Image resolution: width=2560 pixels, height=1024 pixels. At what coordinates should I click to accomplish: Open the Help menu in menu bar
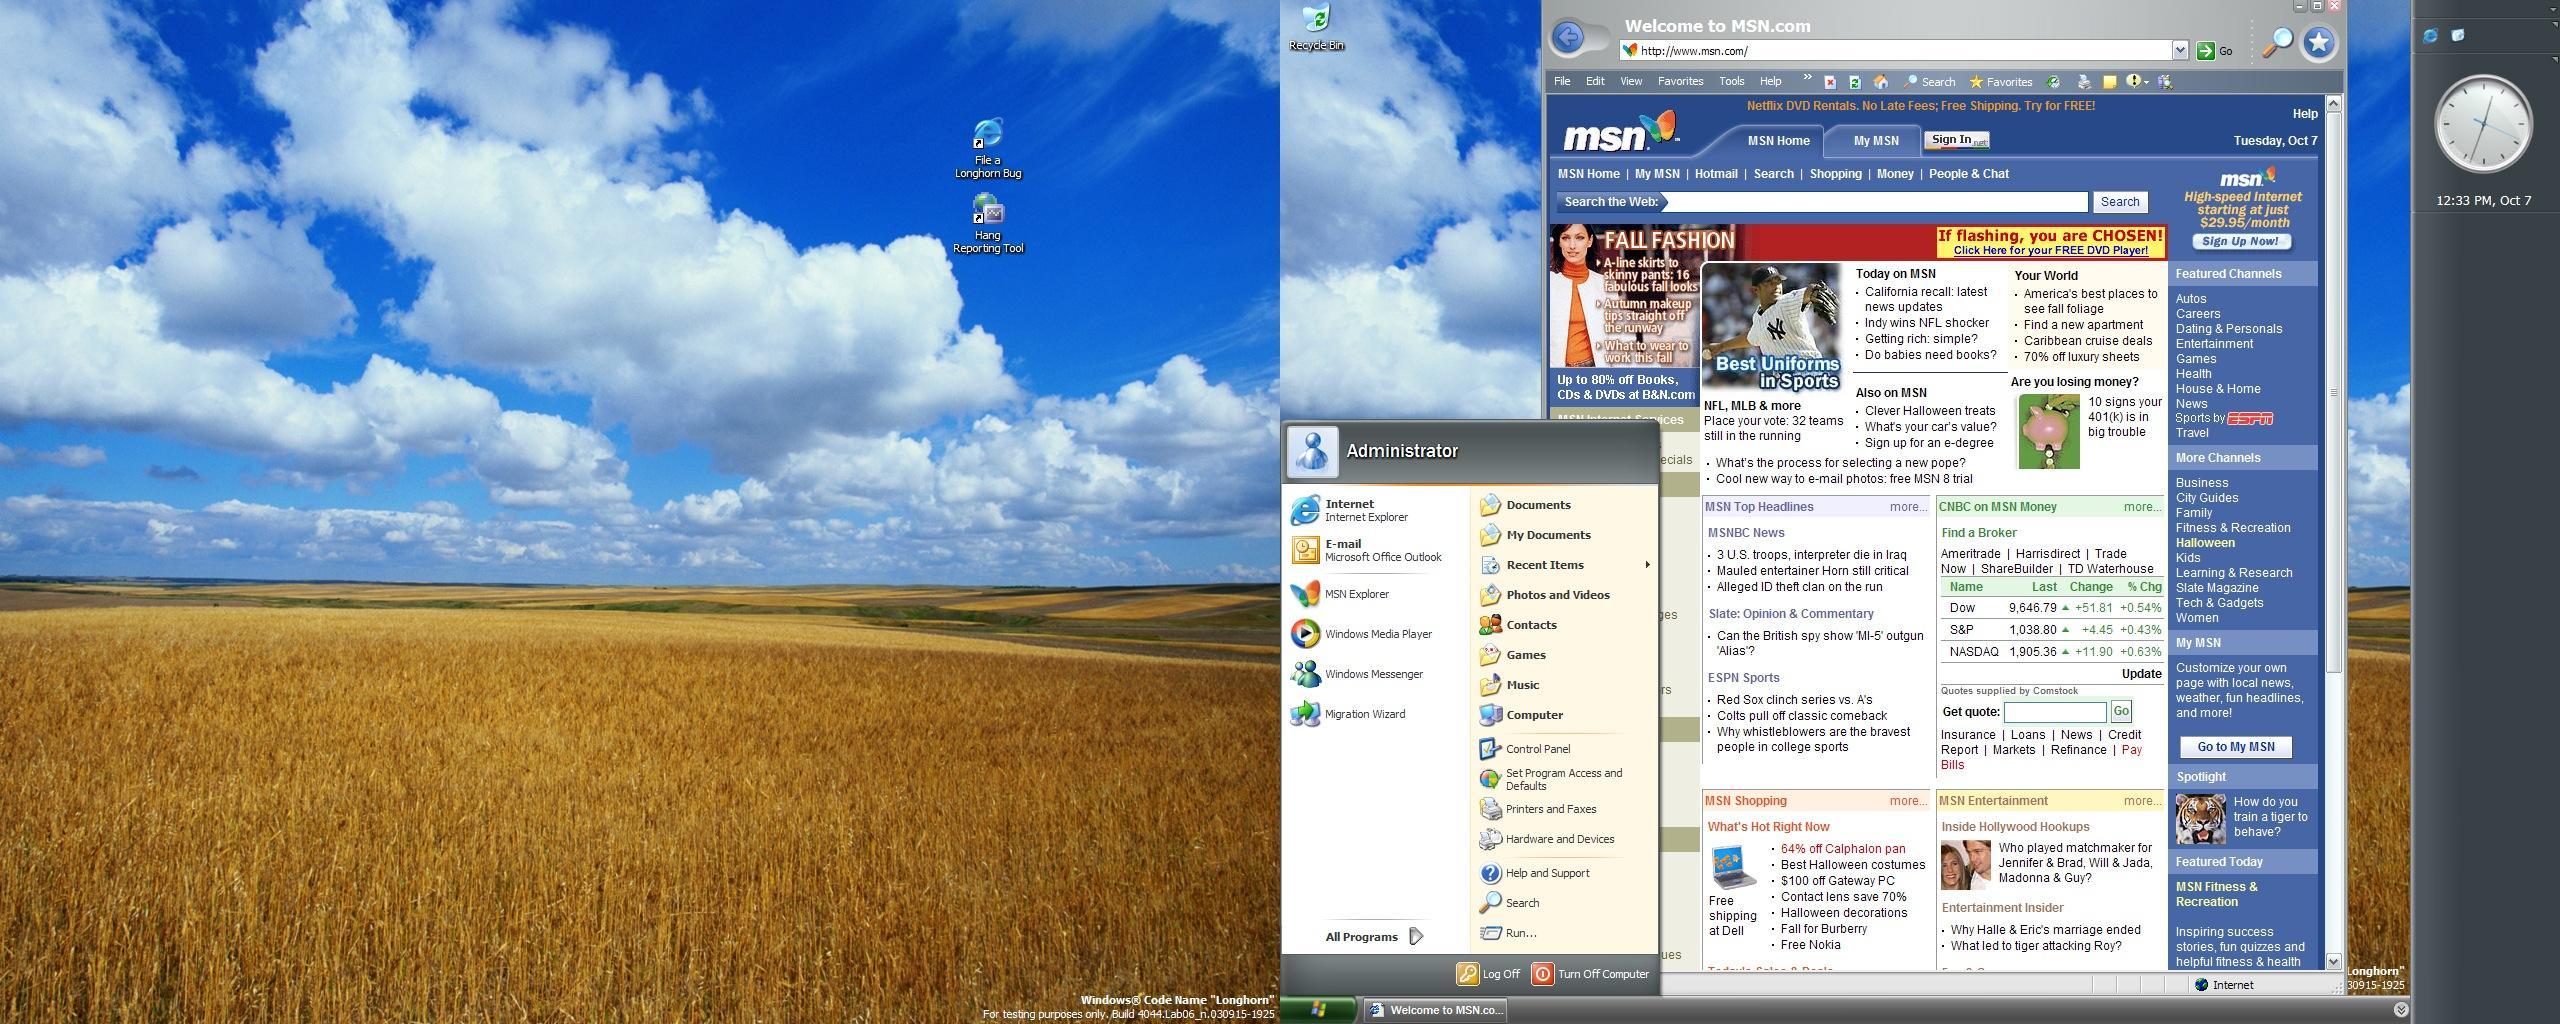click(1770, 82)
